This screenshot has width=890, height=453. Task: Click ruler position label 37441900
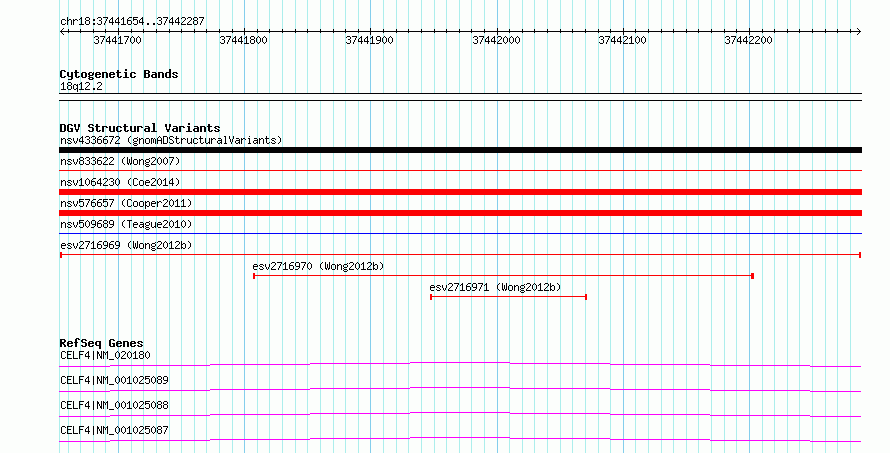click(370, 40)
